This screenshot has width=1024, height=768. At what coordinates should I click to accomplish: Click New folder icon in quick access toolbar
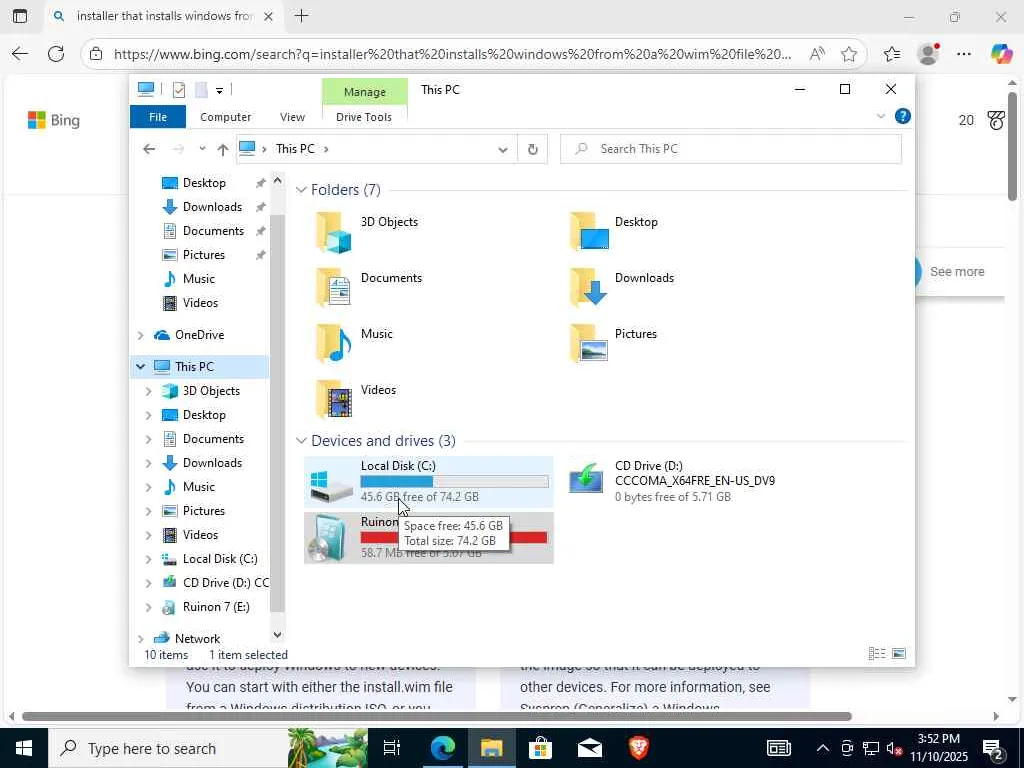202,90
